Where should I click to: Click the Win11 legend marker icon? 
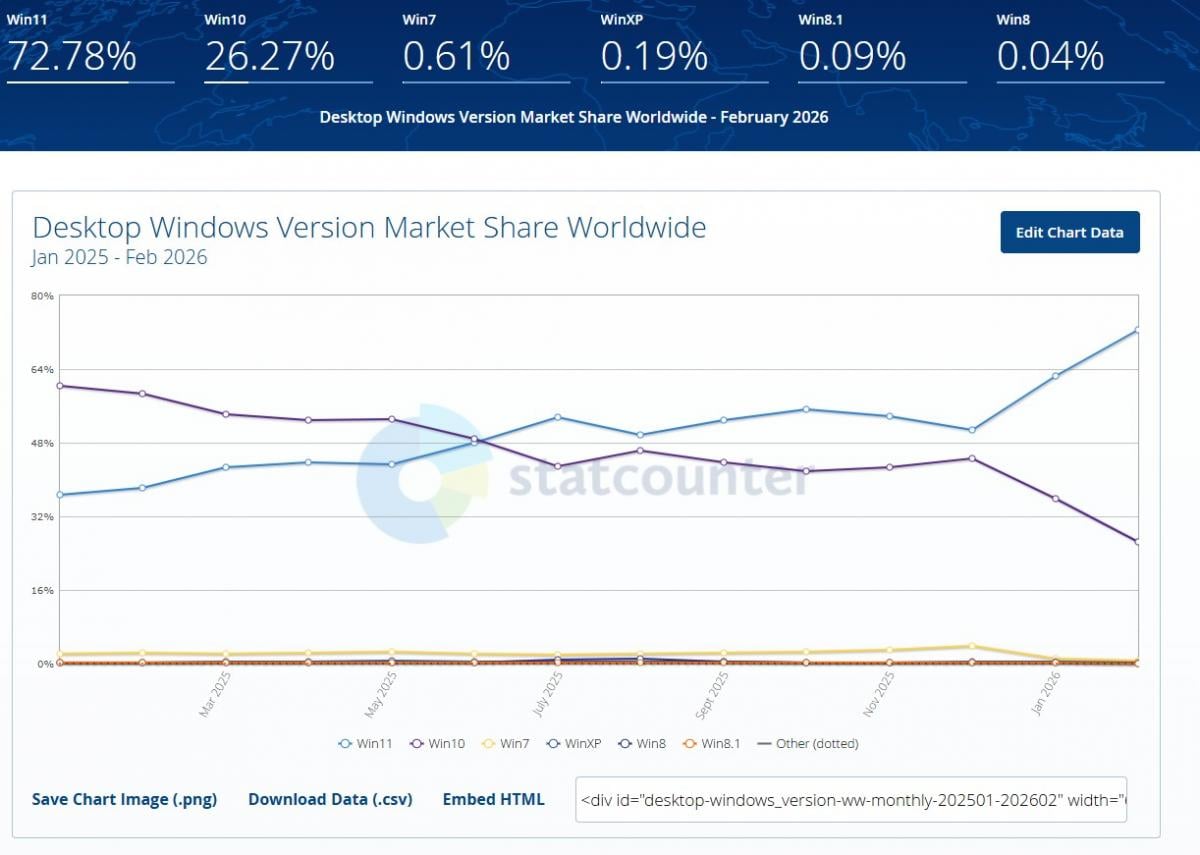(x=346, y=743)
